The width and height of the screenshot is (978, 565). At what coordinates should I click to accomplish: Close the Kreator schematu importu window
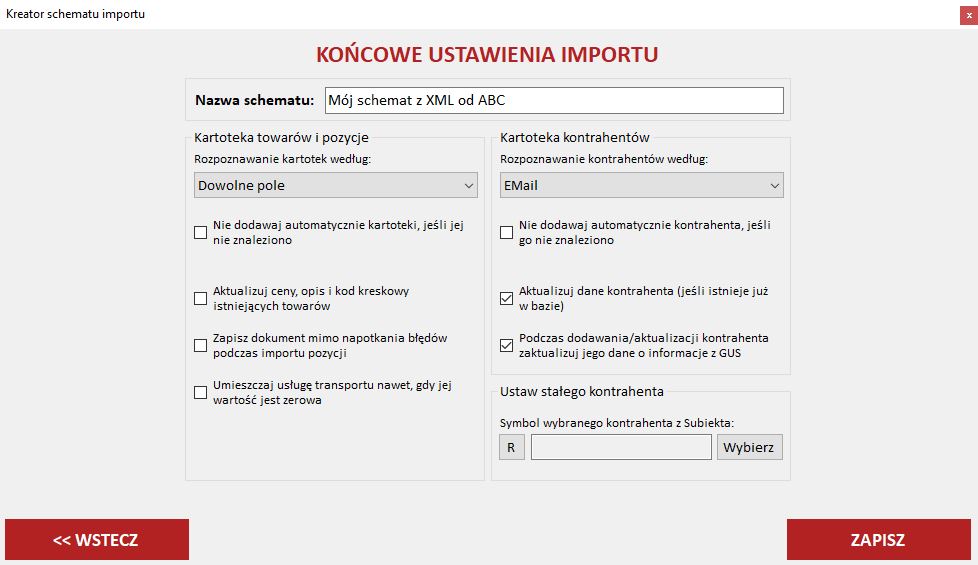tap(968, 15)
